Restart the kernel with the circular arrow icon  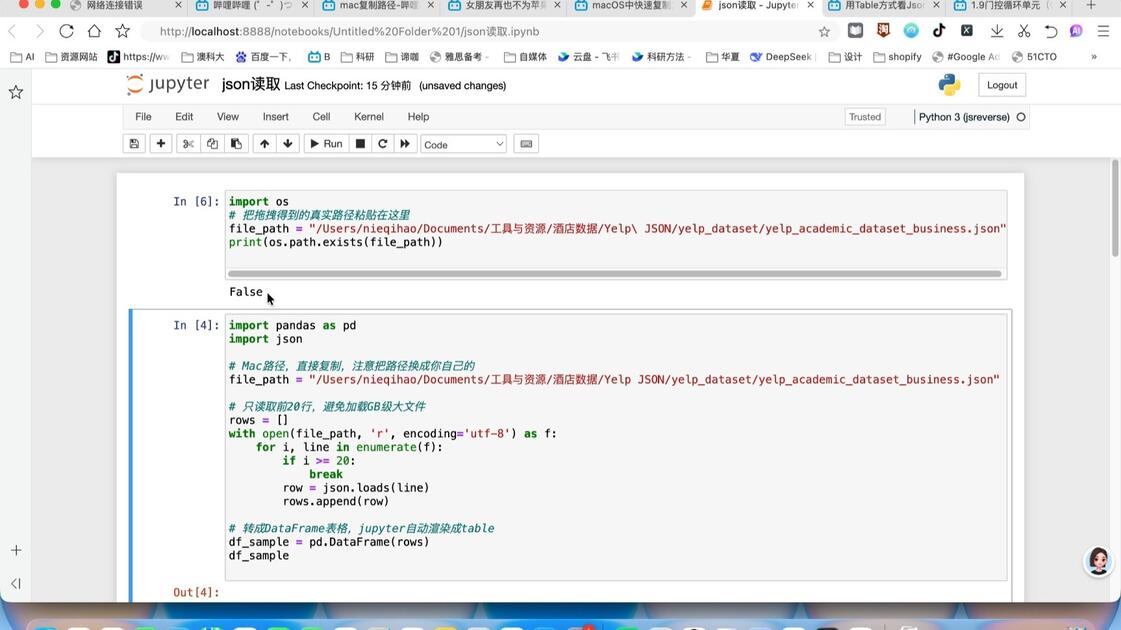click(382, 144)
